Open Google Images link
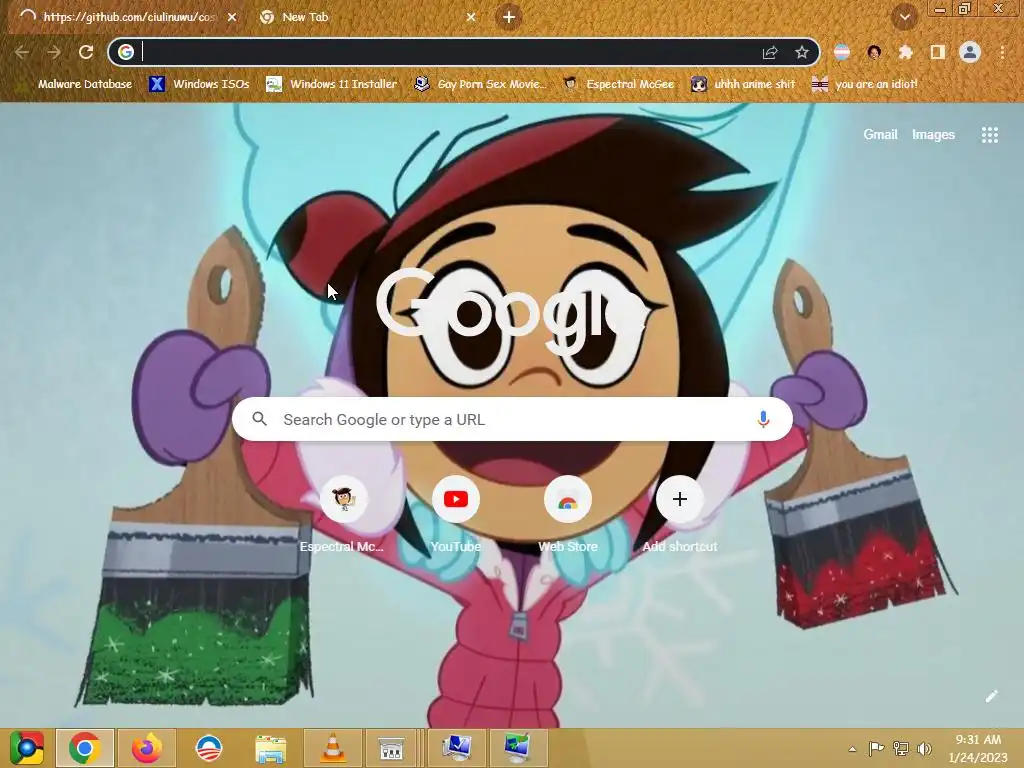Screen dimensions: 1024x768 pos(933,135)
